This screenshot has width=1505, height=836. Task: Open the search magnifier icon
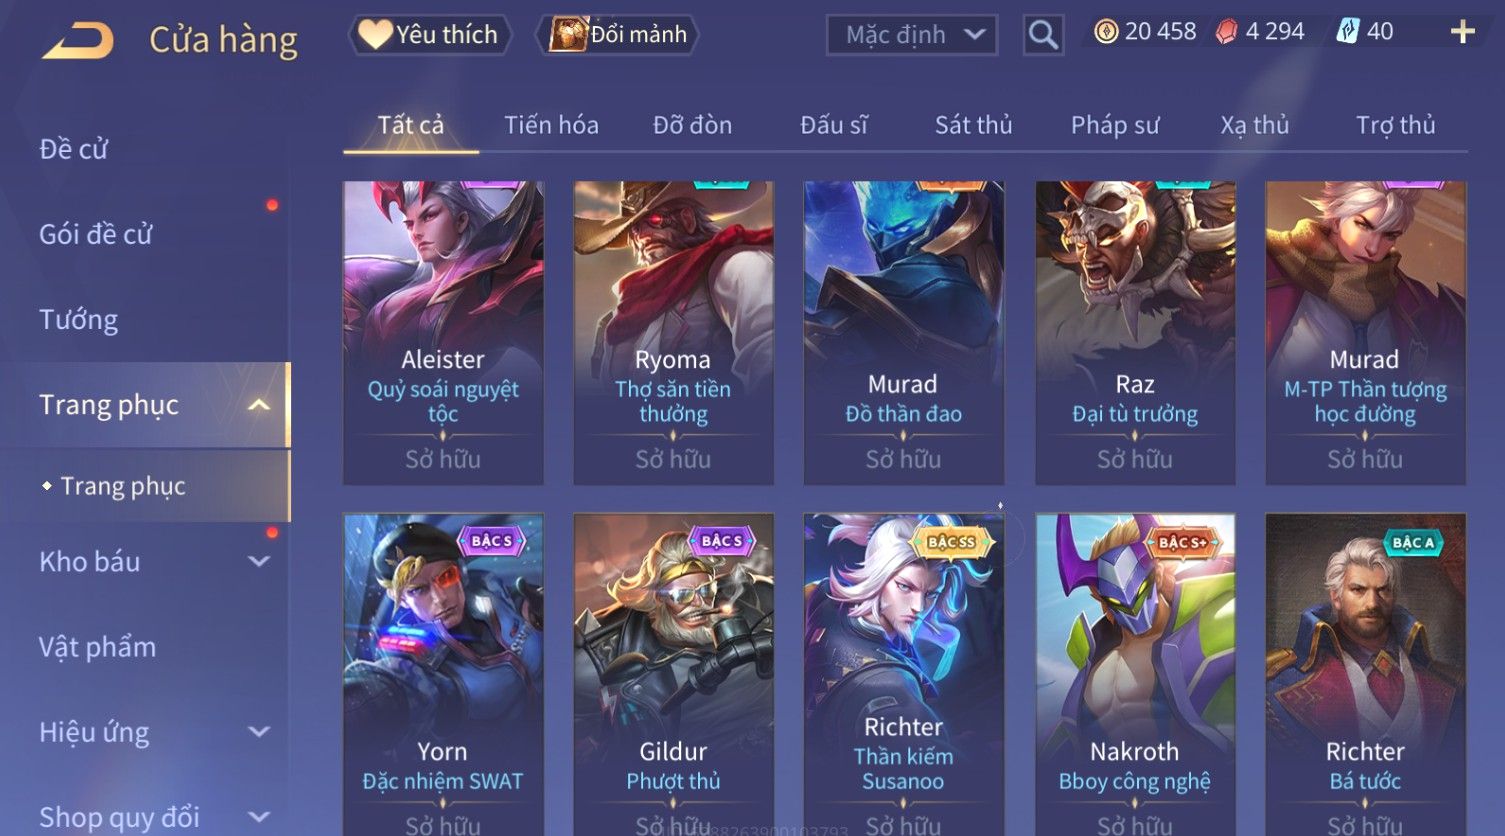pos(1043,35)
